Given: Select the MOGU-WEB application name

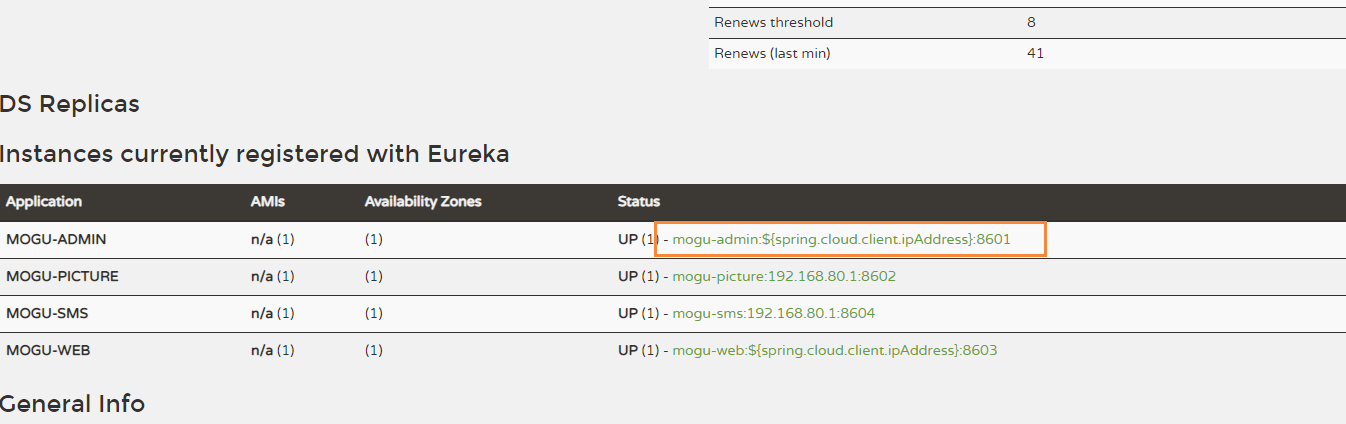Looking at the screenshot, I should (x=48, y=351).
